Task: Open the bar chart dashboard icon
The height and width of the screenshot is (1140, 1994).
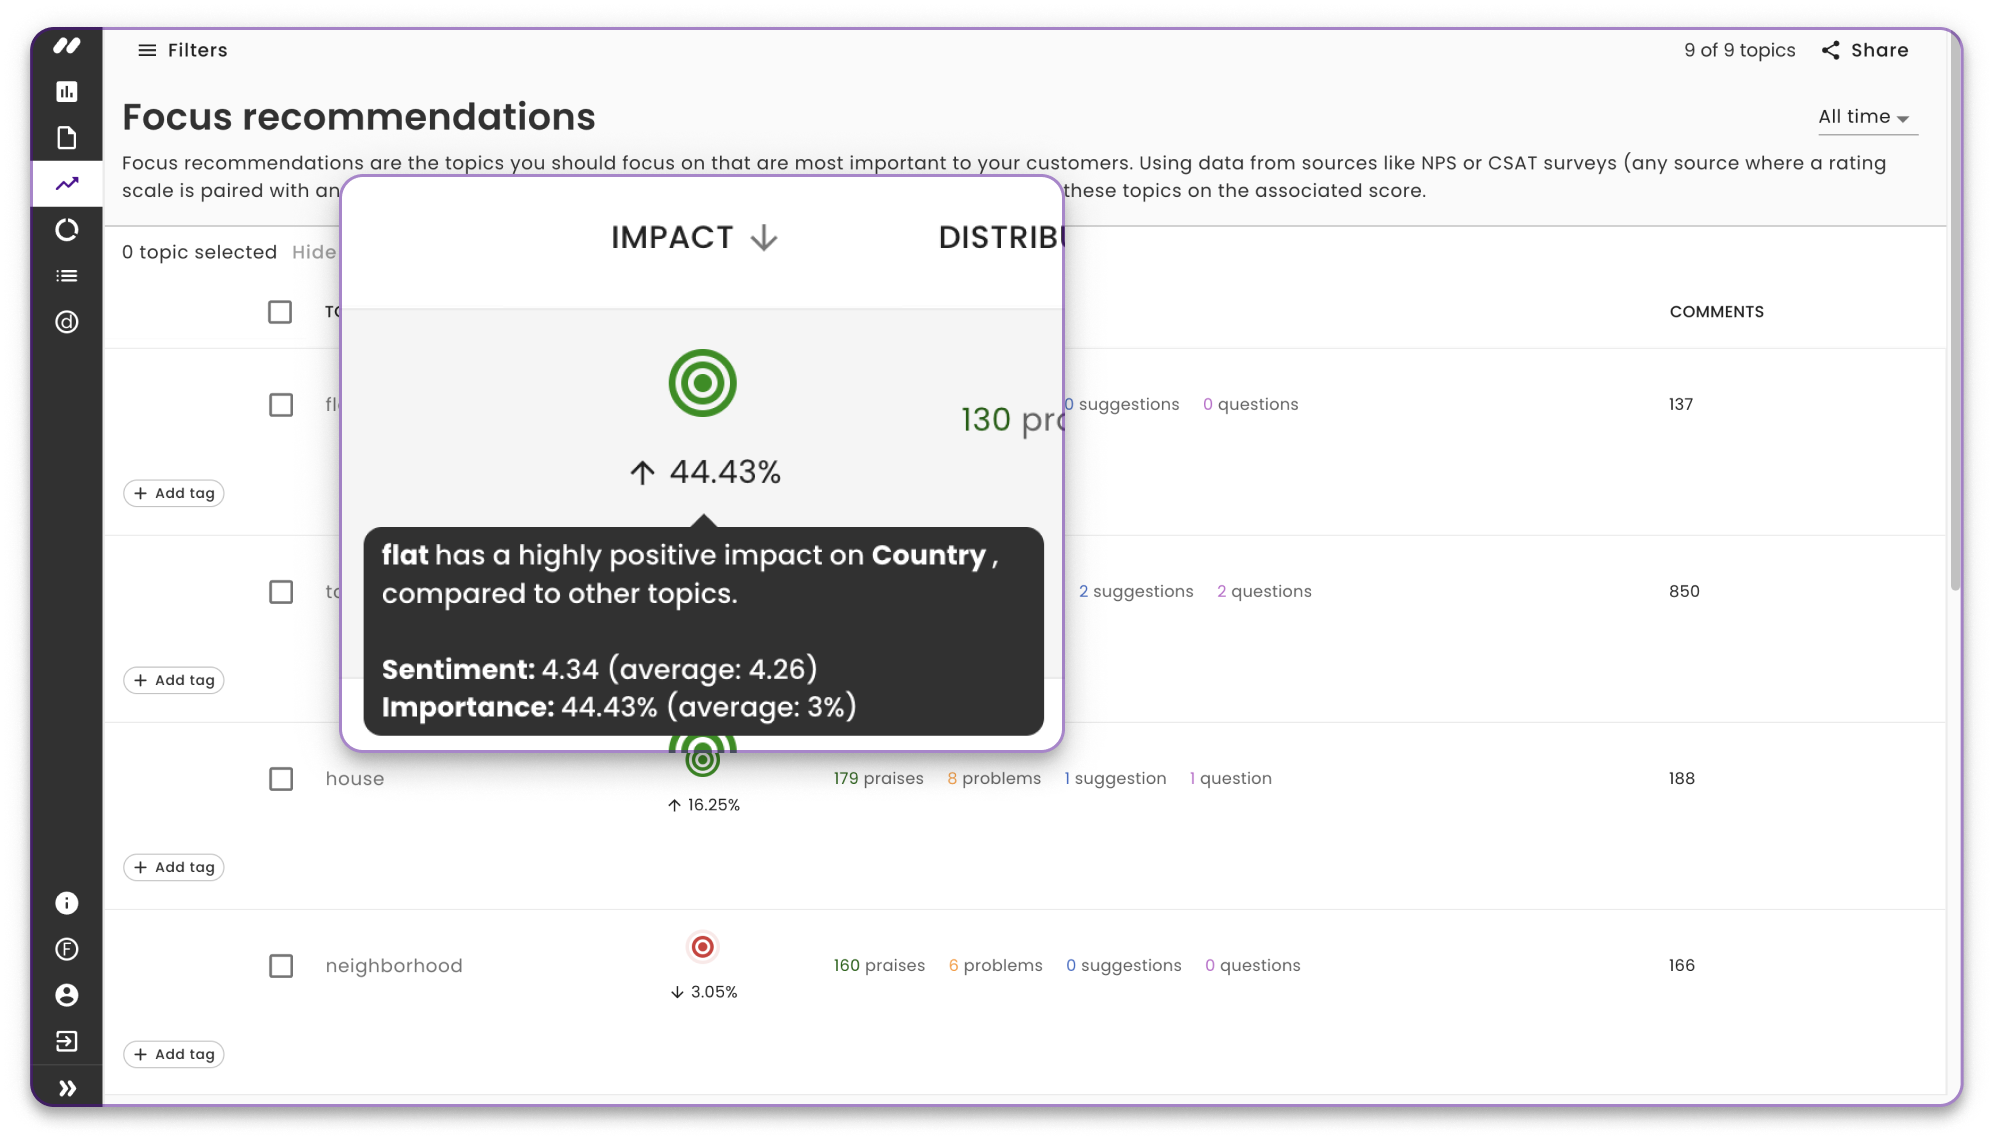Action: pyautogui.click(x=67, y=92)
